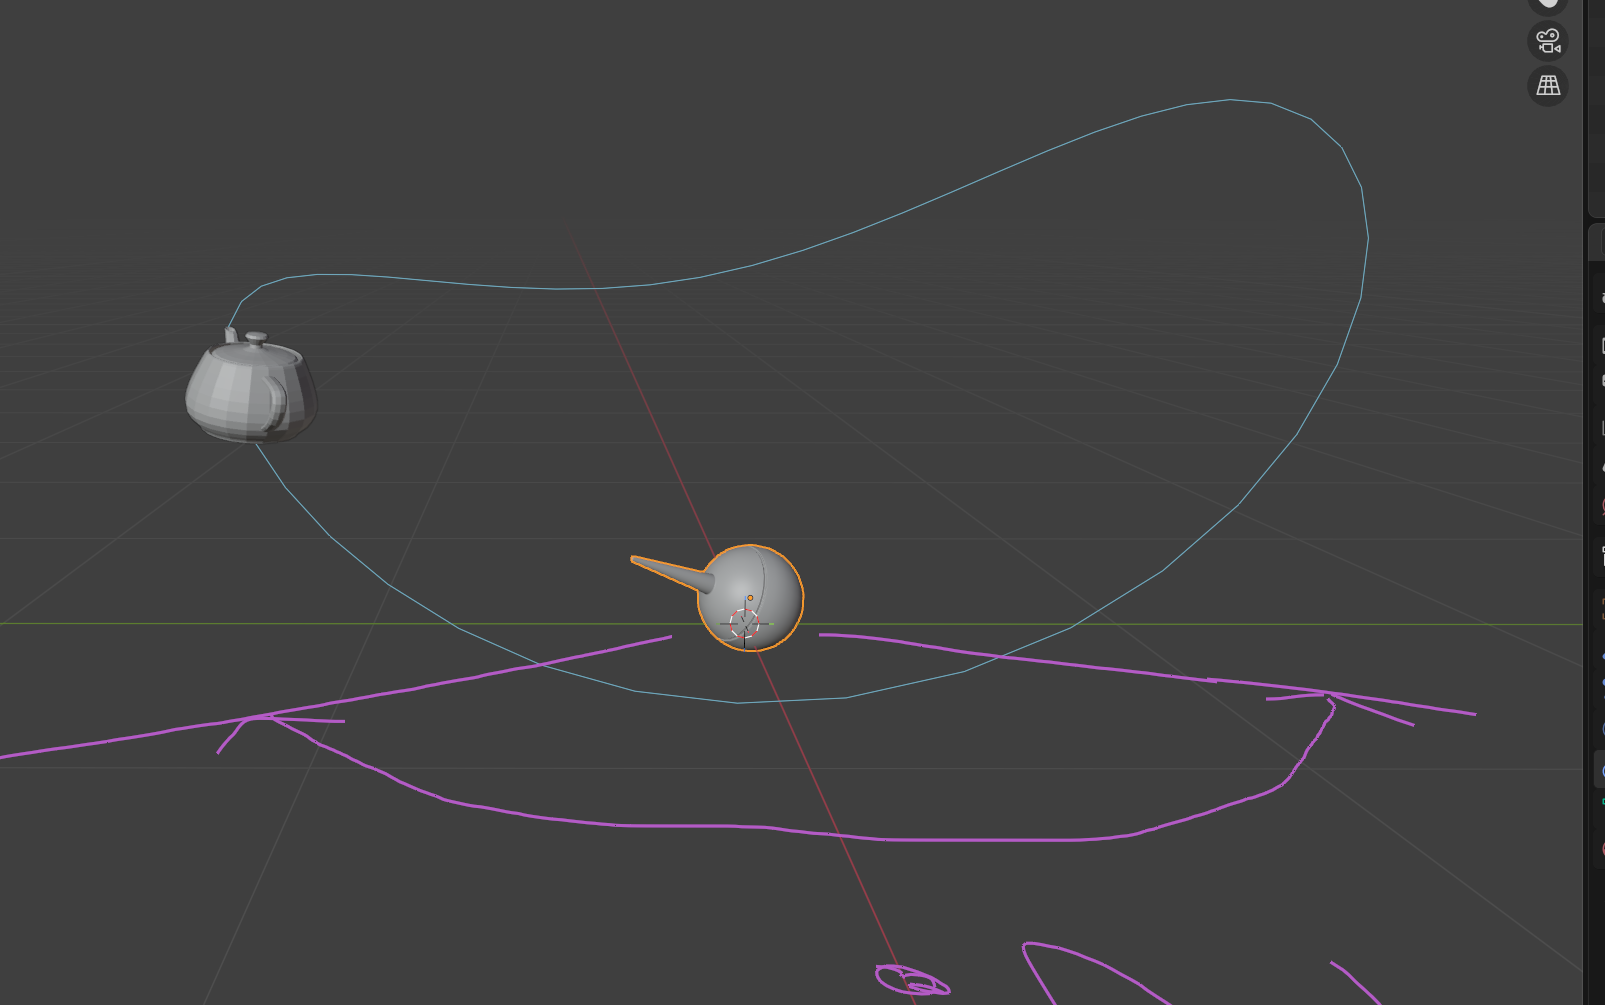Viewport: 1605px width, 1005px height.
Task: Click the teapot lid knob
Action: (x=257, y=338)
